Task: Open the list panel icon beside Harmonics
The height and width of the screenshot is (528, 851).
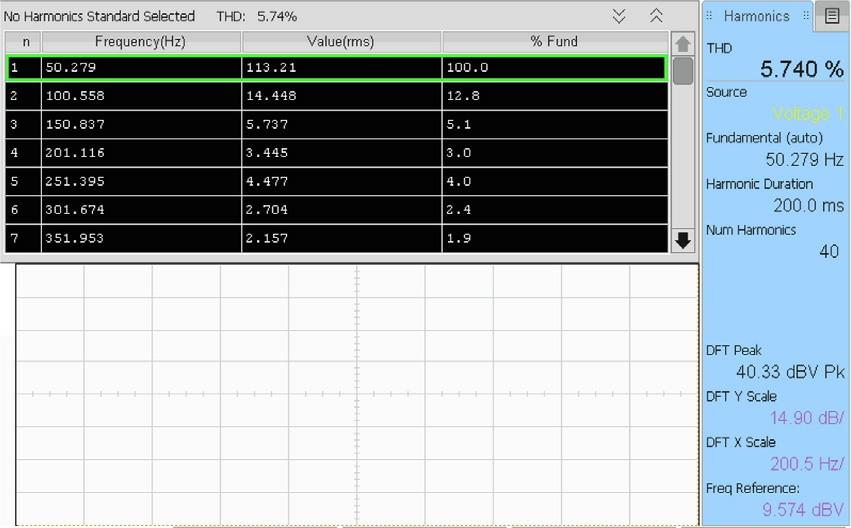Action: [831, 15]
